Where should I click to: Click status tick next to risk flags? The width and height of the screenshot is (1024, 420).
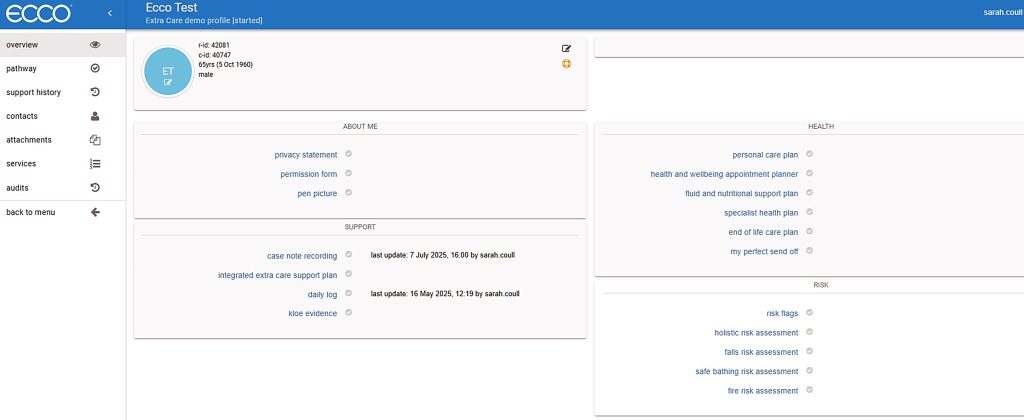tap(809, 312)
